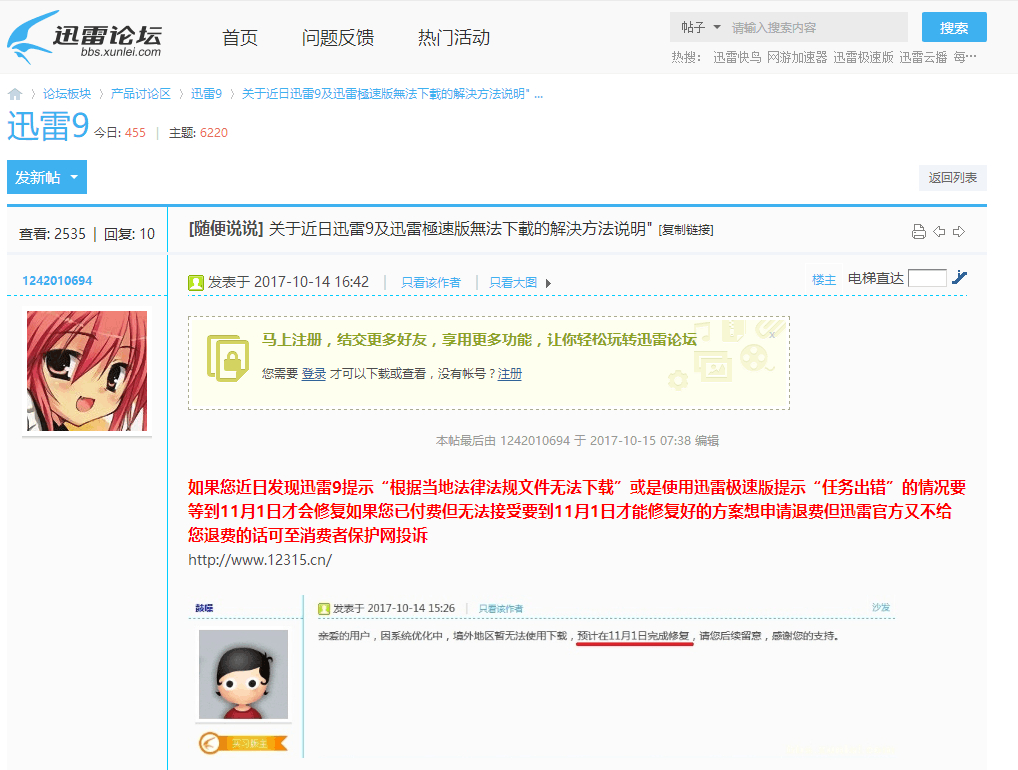Click the 查看: 2535 view count
This screenshot has width=1018, height=770.
pos(53,234)
